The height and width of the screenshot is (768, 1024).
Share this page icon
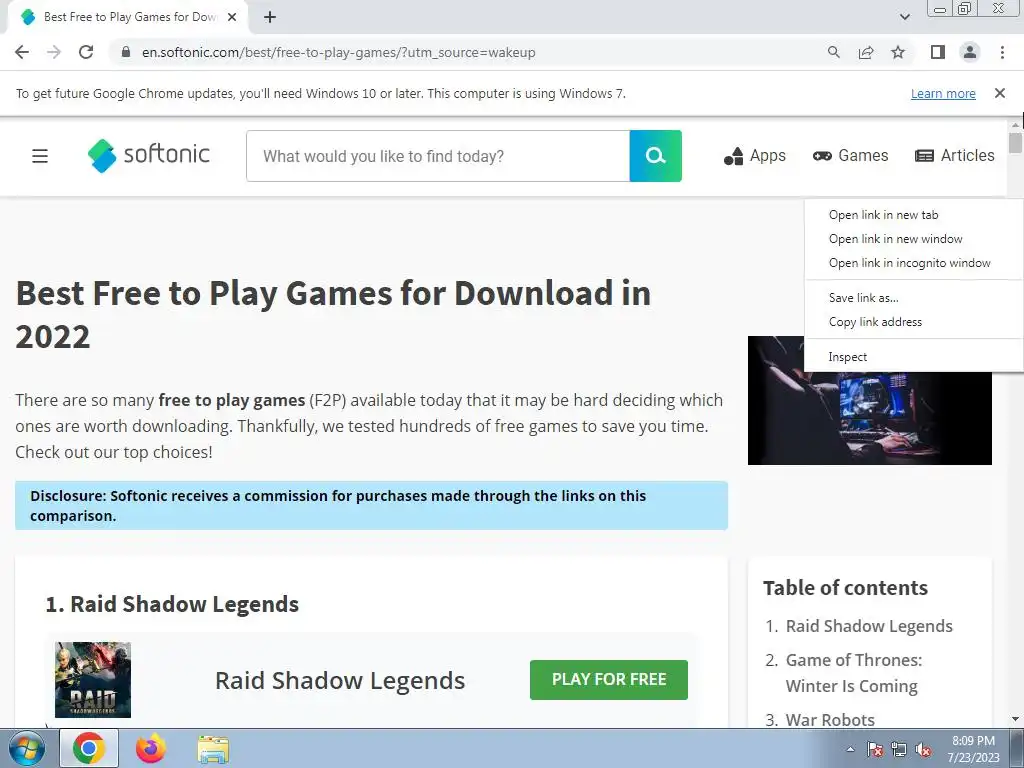point(866,52)
